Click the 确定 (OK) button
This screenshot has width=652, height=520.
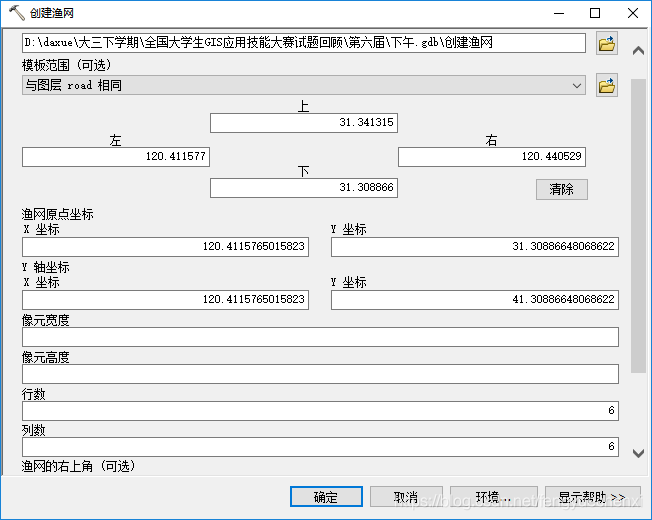(326, 497)
